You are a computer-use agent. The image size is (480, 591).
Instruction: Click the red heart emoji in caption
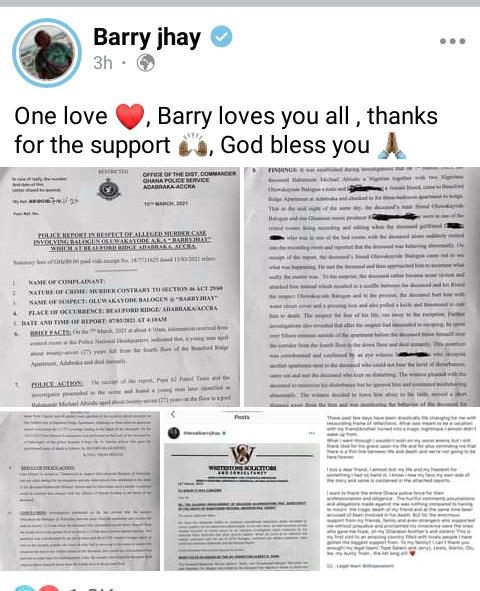point(130,116)
